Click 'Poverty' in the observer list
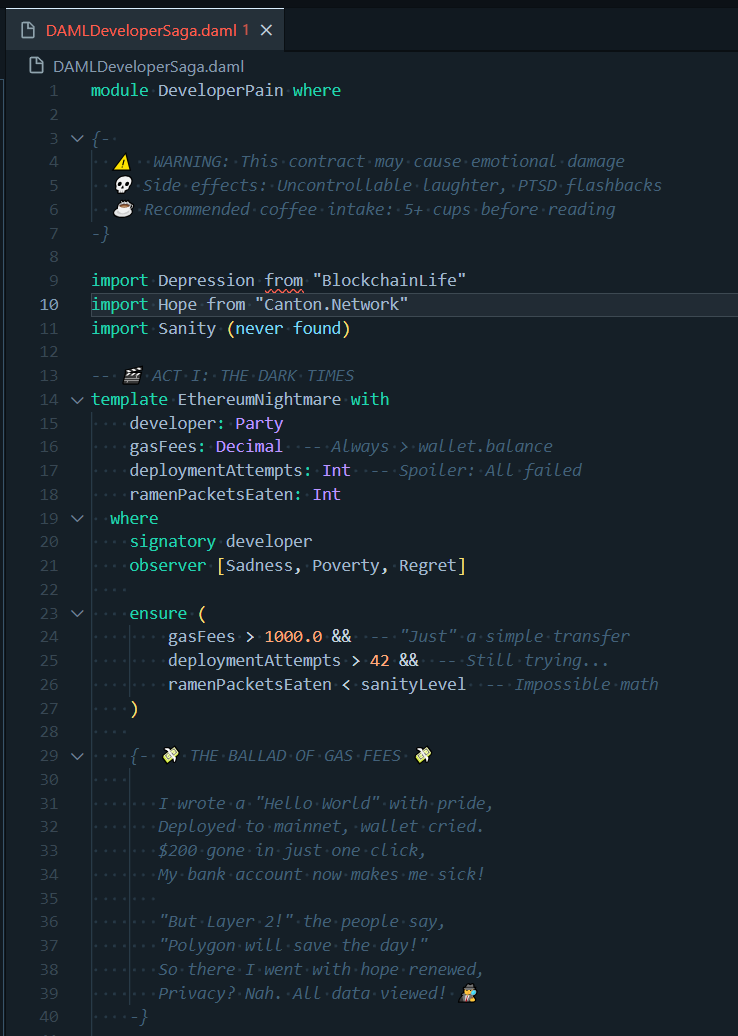 point(346,566)
